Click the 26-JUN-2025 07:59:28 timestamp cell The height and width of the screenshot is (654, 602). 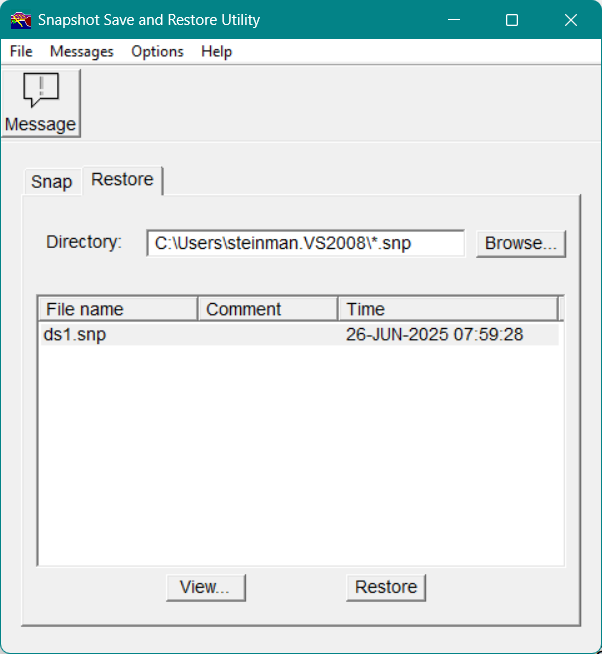[x=435, y=335]
